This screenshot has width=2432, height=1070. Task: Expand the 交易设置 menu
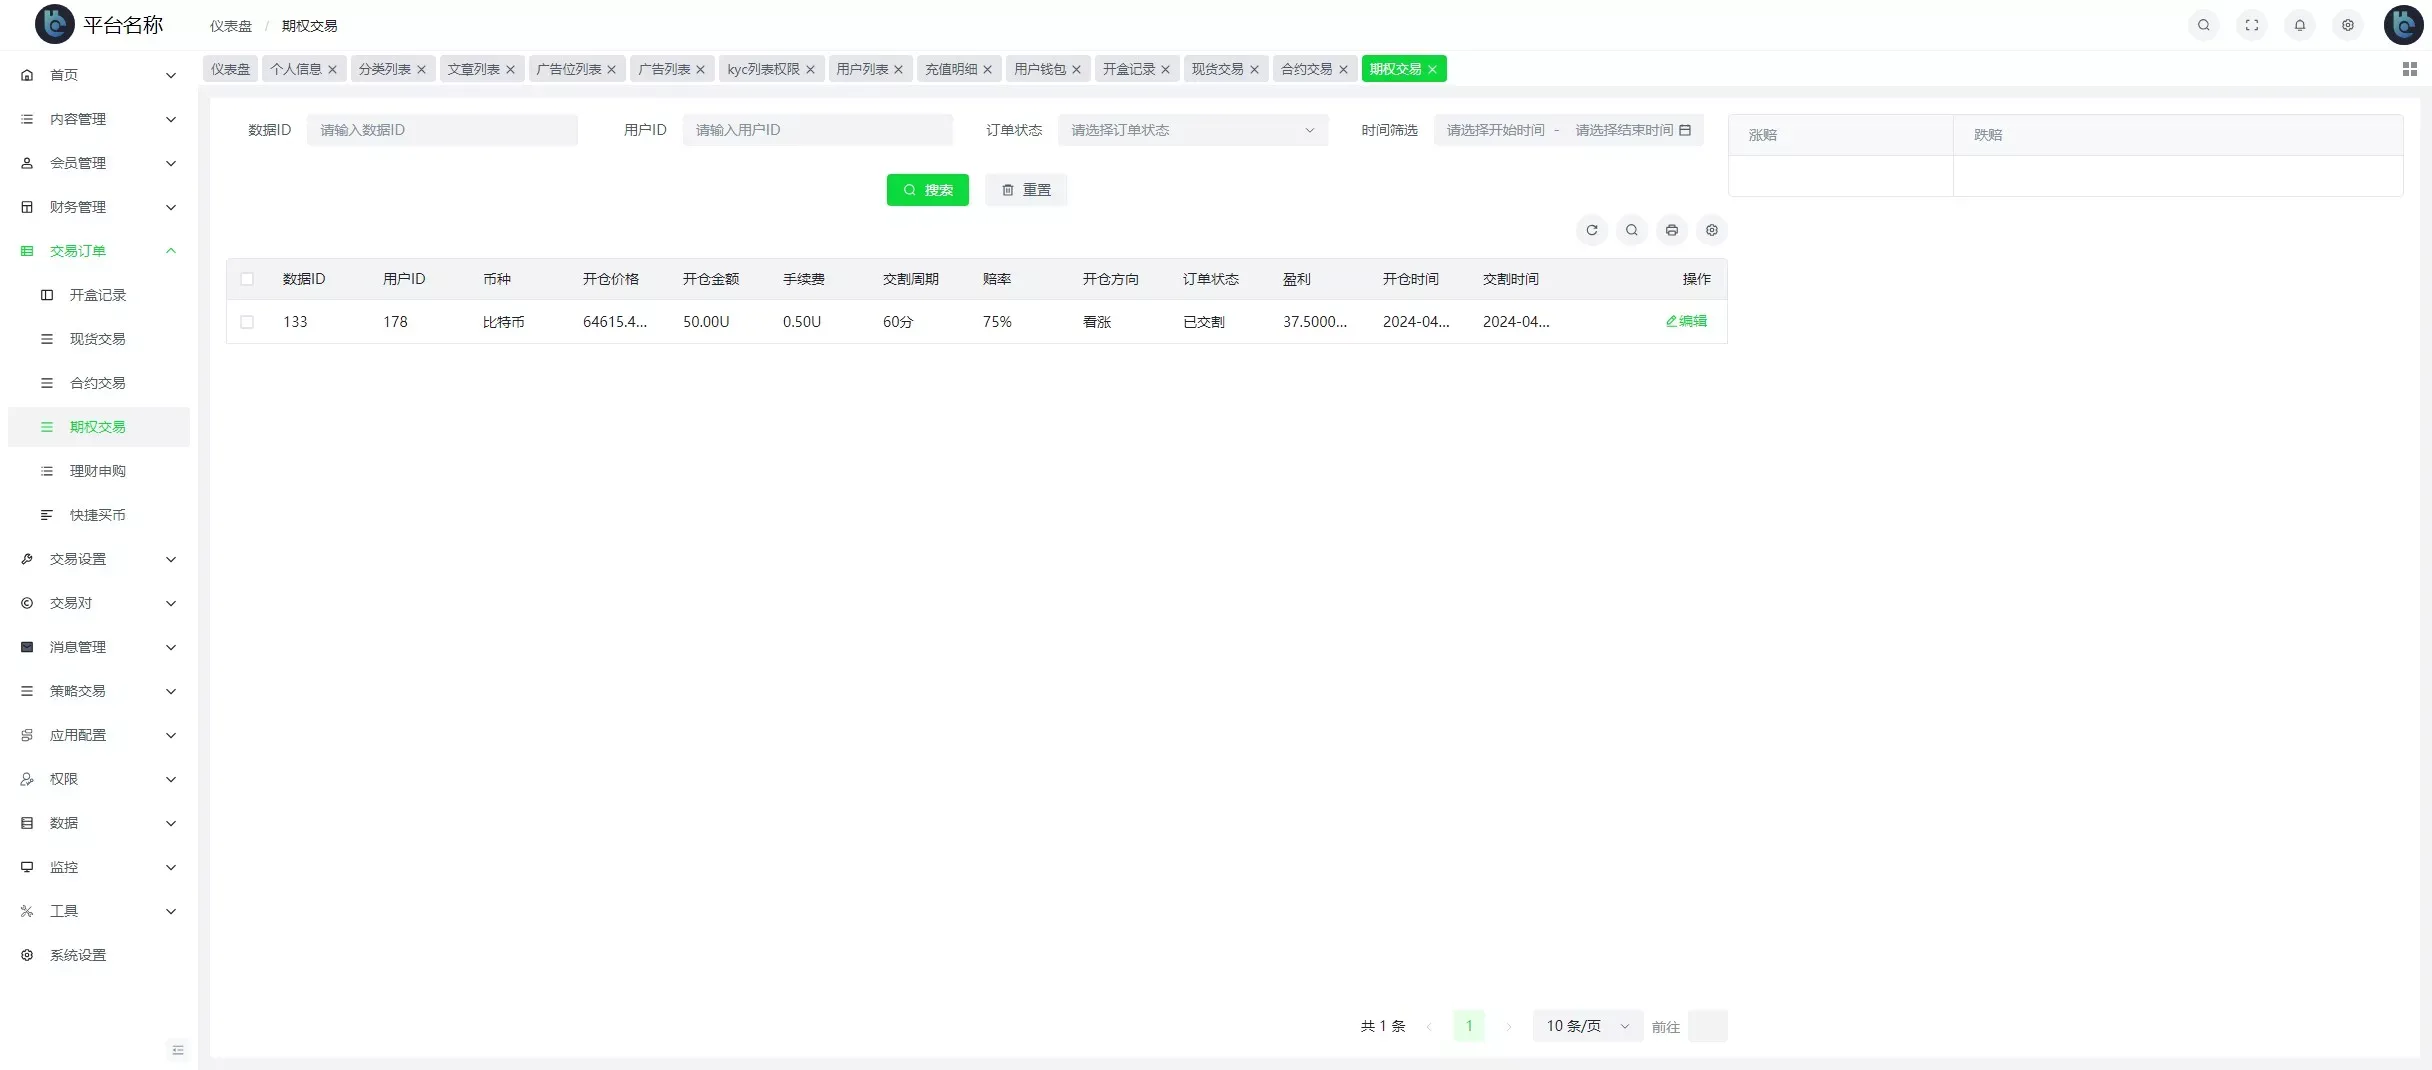coord(99,559)
